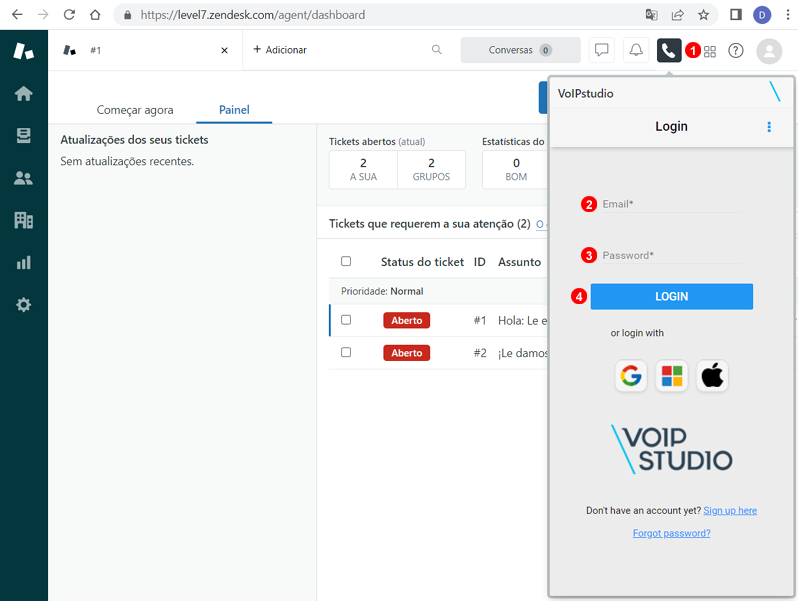
Task: Sort by the ID column header
Action: point(479,262)
